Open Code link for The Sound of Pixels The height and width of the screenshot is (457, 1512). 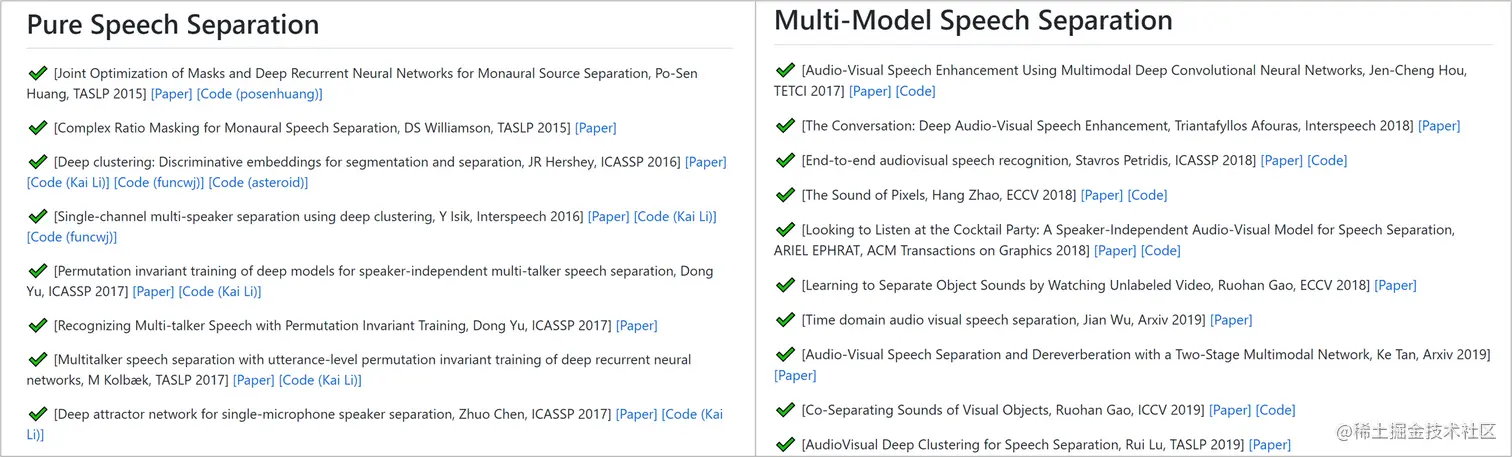coord(1147,195)
